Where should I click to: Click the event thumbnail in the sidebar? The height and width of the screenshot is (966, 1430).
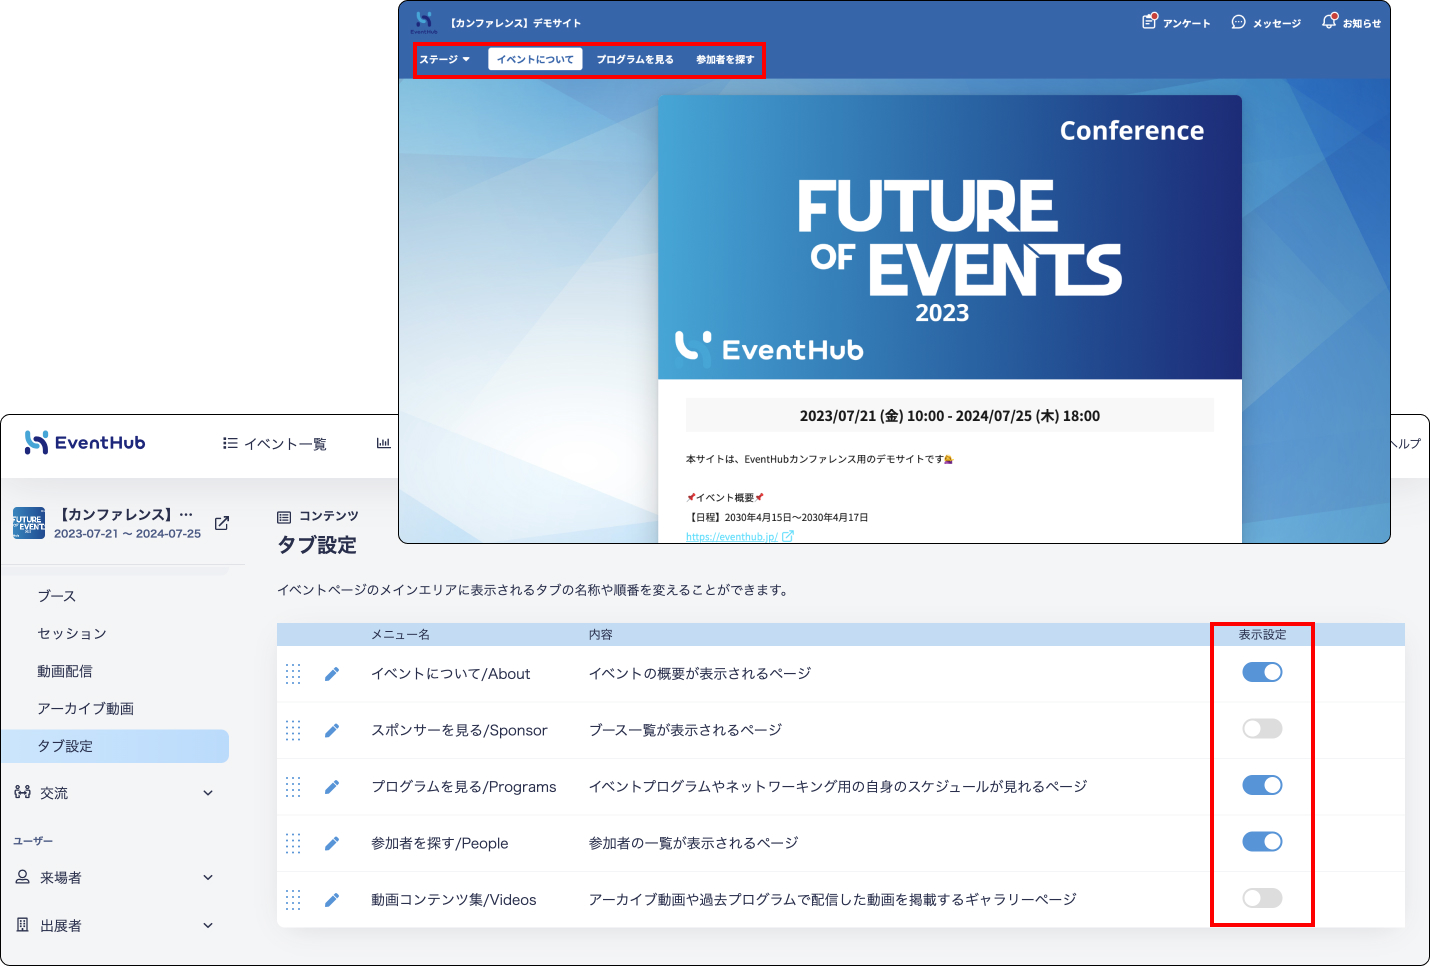tap(29, 523)
